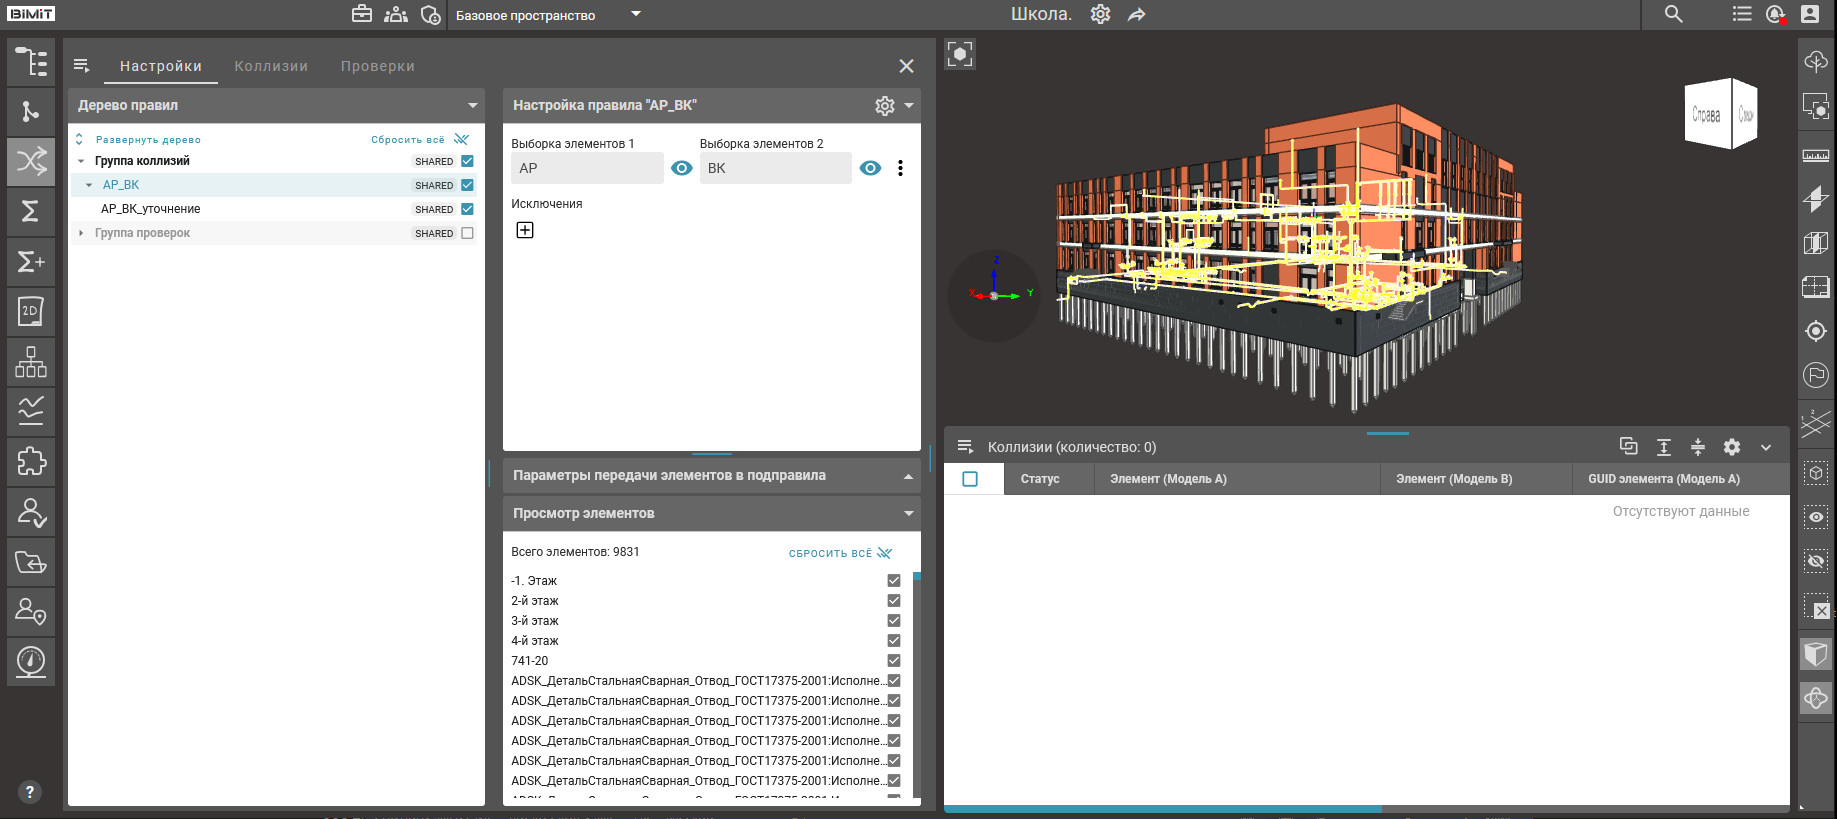The image size is (1837, 819).
Task: Collapse the Группа коллизий tree node
Action: [x=81, y=161]
